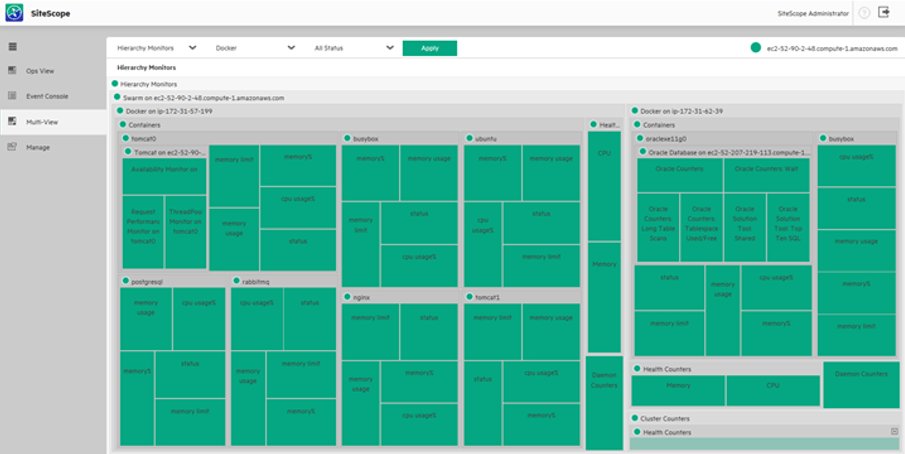Click the status dot beside the tomcat0 group
Viewport: 905px width, 454px height.
pyautogui.click(x=126, y=138)
